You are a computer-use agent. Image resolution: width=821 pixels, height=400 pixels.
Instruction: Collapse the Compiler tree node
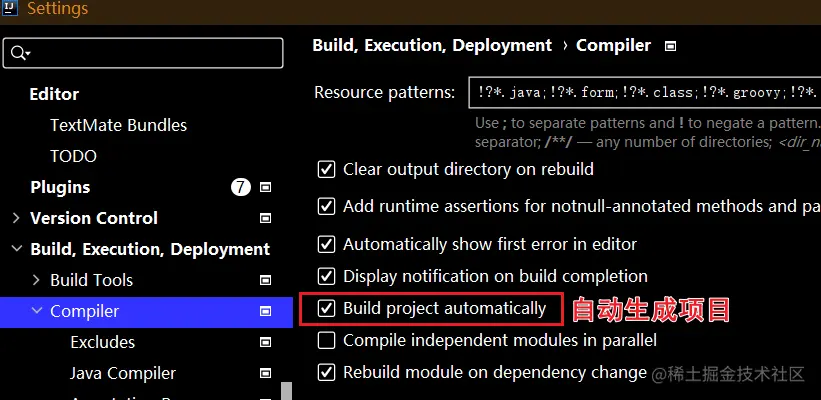click(37, 311)
